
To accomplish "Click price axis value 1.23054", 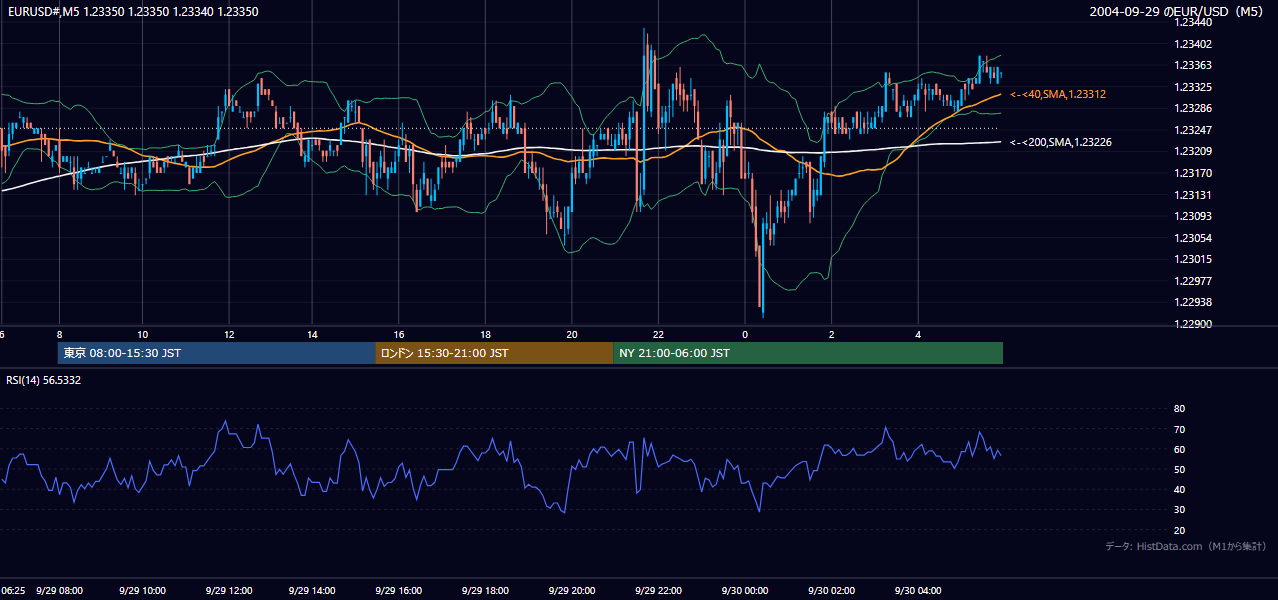I will click(x=1193, y=238).
